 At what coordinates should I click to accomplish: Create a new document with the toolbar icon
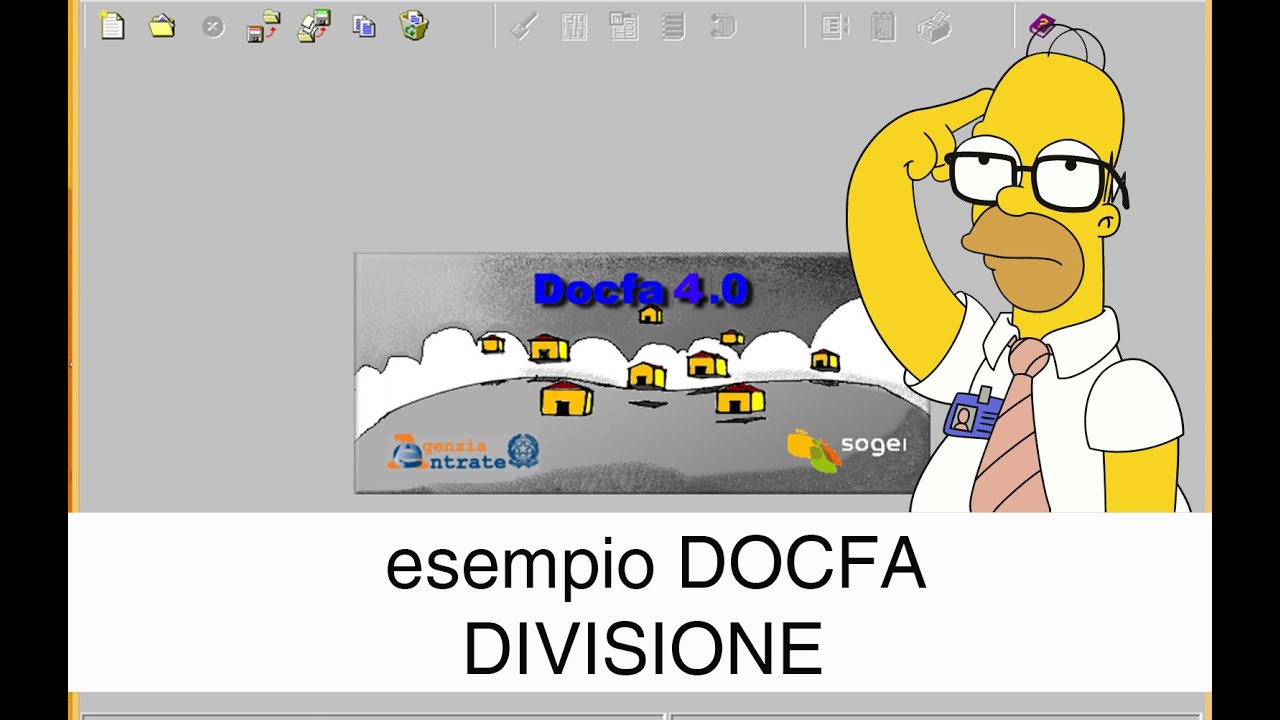(x=112, y=25)
